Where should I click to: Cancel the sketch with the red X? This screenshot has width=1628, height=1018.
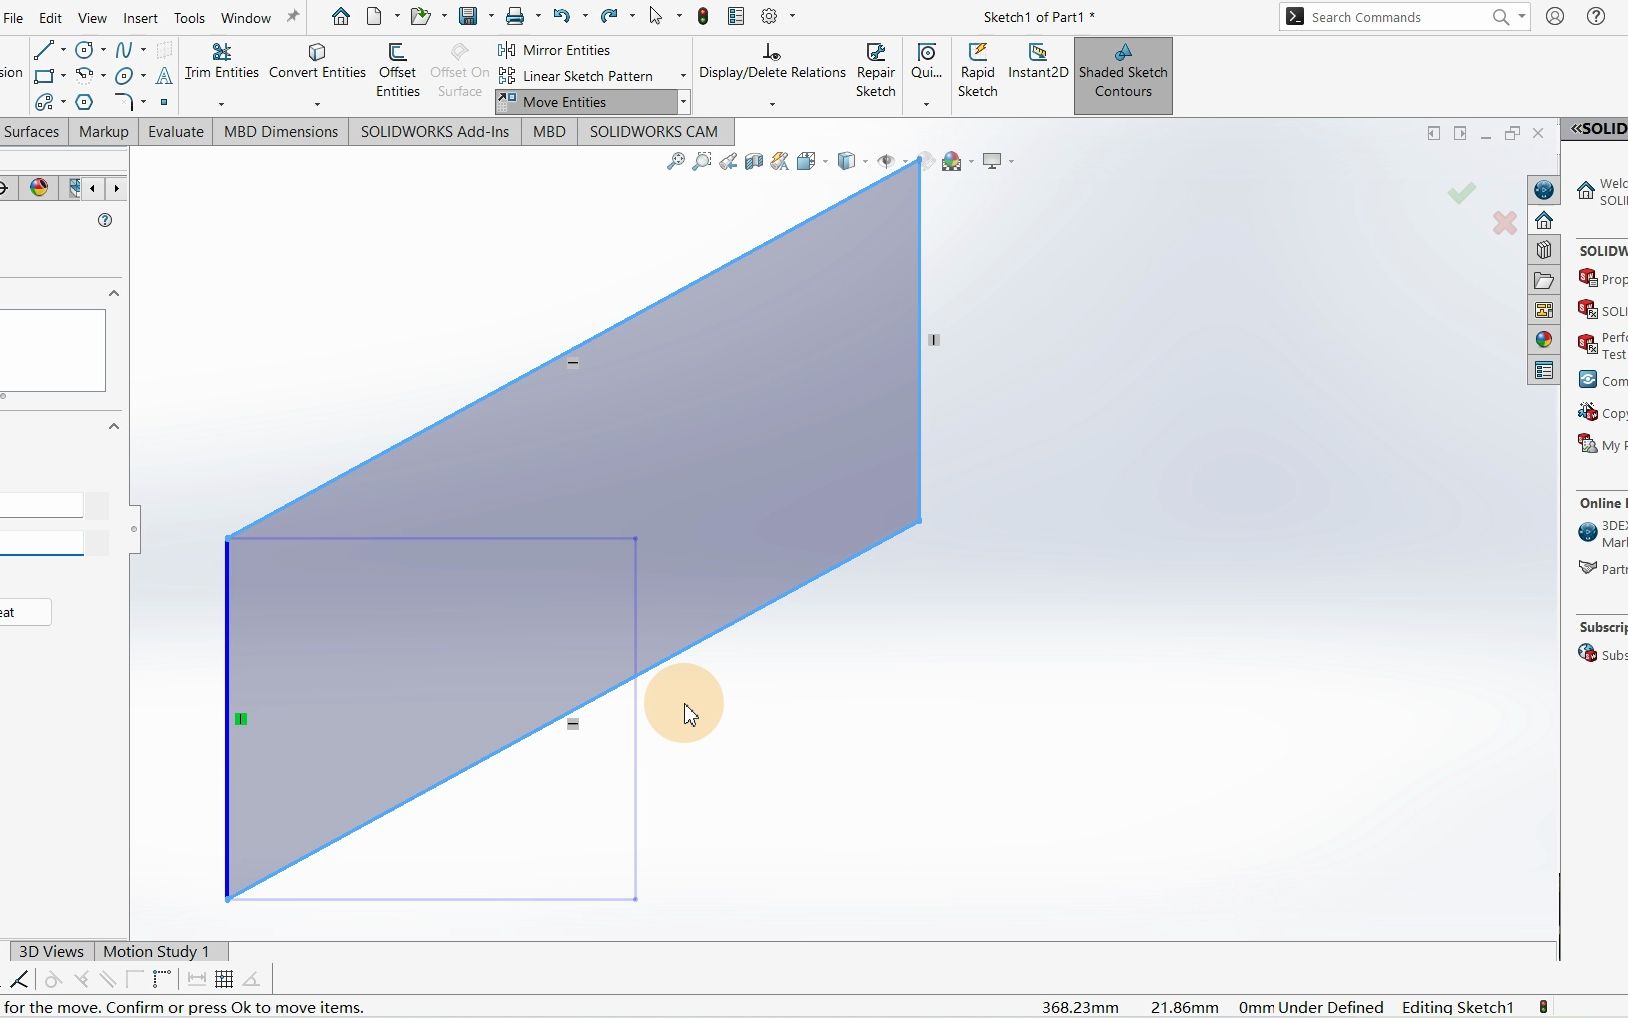point(1503,223)
